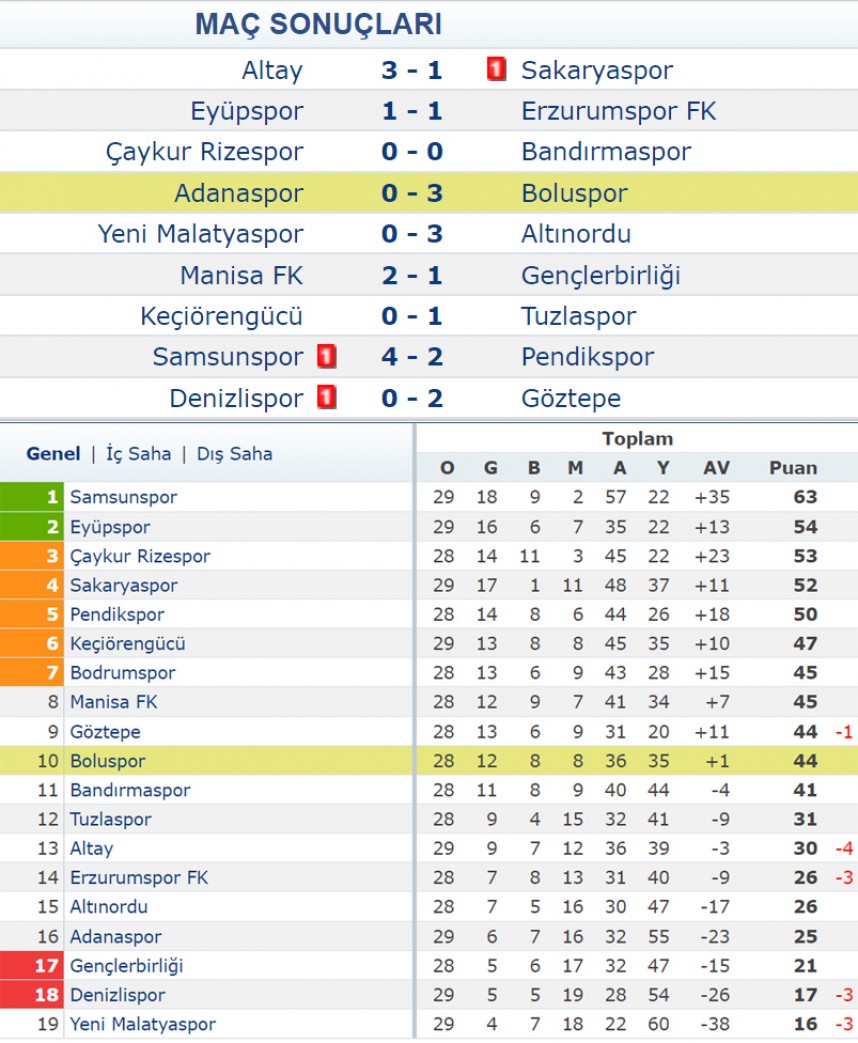Open the Adanaspor 0 - 3 Boluspor score

point(412,193)
